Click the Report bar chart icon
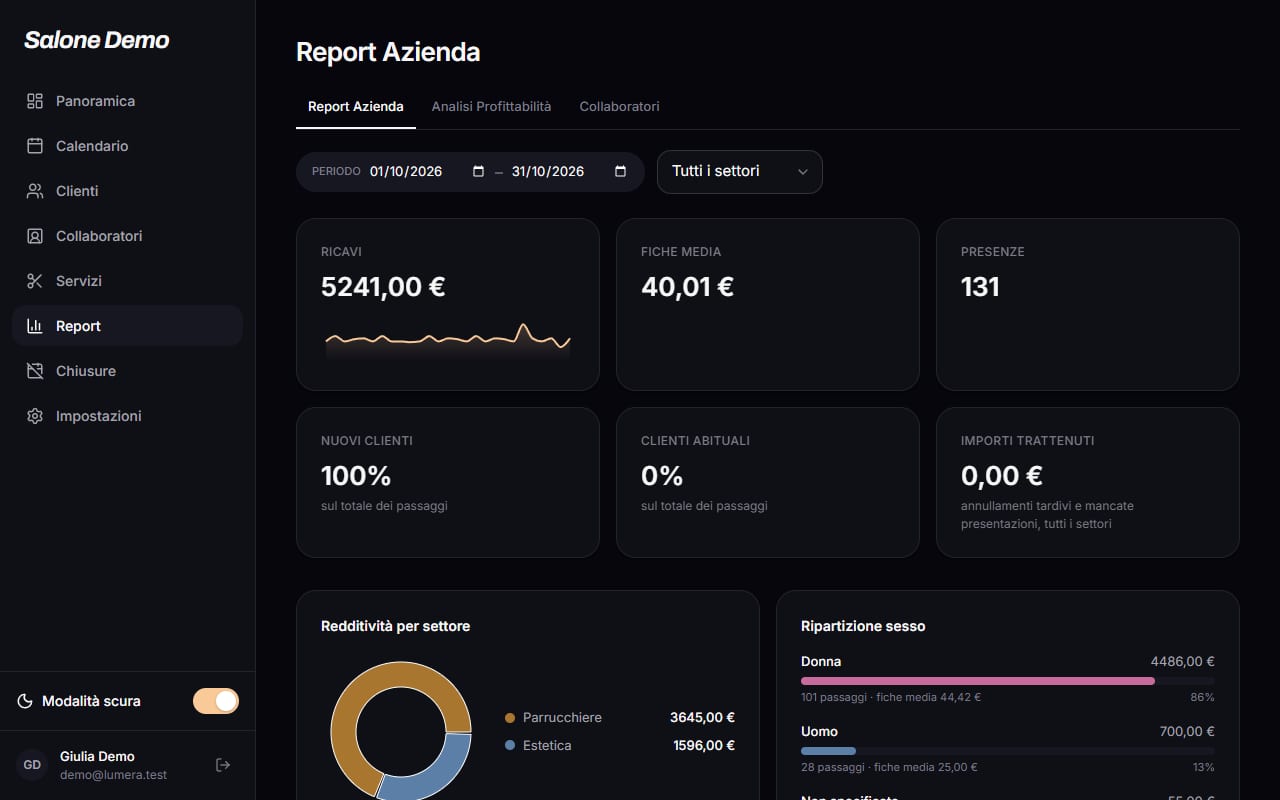Viewport: 1280px width, 800px height. [35, 326]
